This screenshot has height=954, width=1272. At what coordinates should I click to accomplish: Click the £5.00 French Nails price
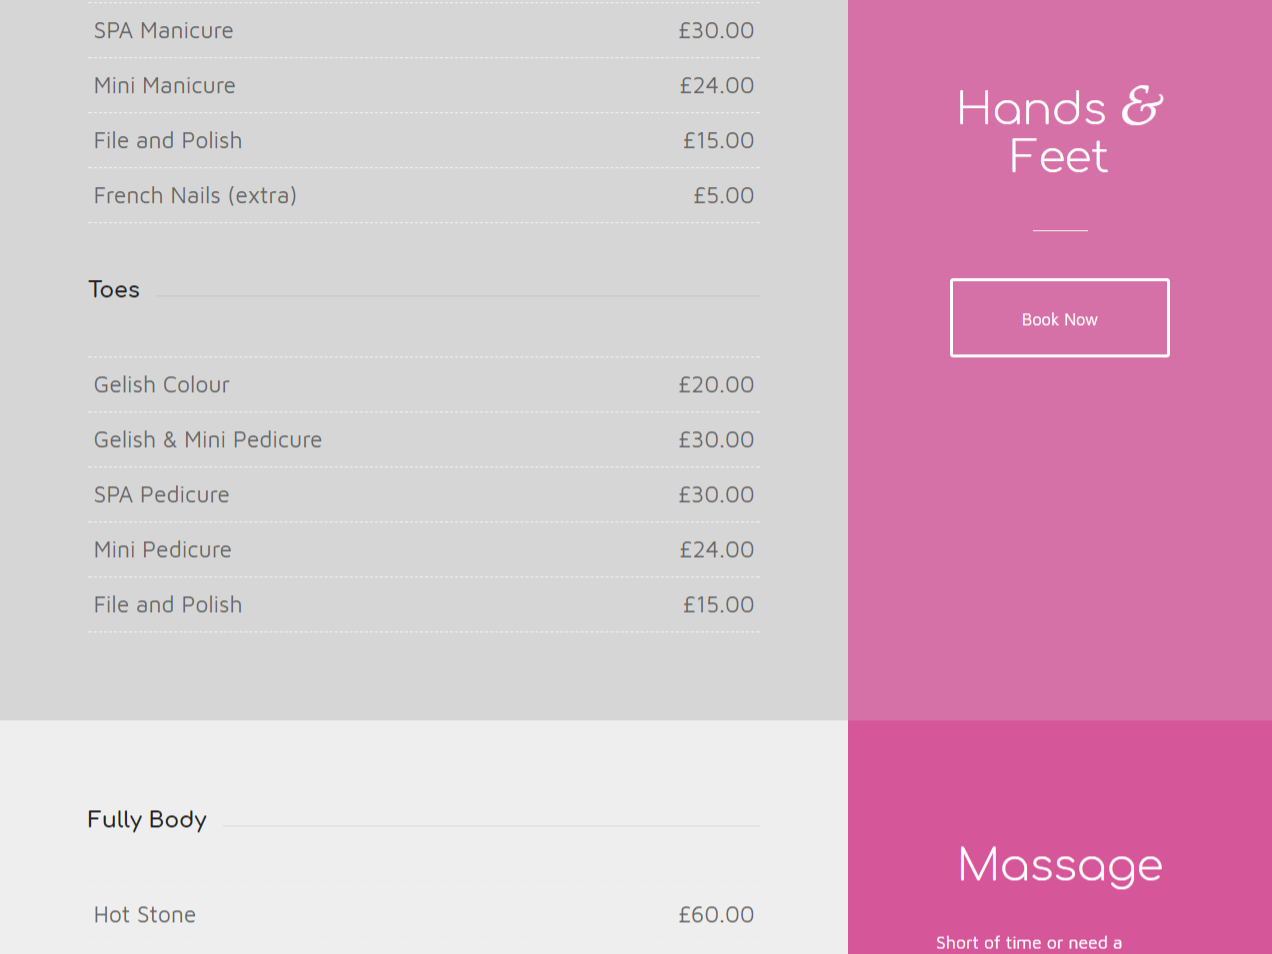[x=724, y=195]
